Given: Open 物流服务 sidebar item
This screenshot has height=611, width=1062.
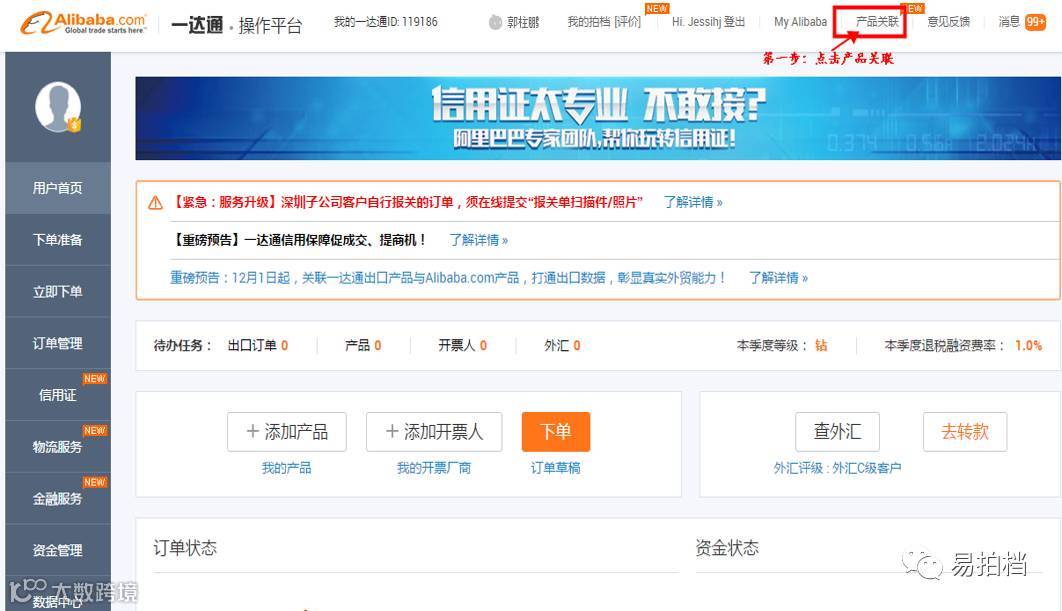Looking at the screenshot, I should (x=58, y=447).
